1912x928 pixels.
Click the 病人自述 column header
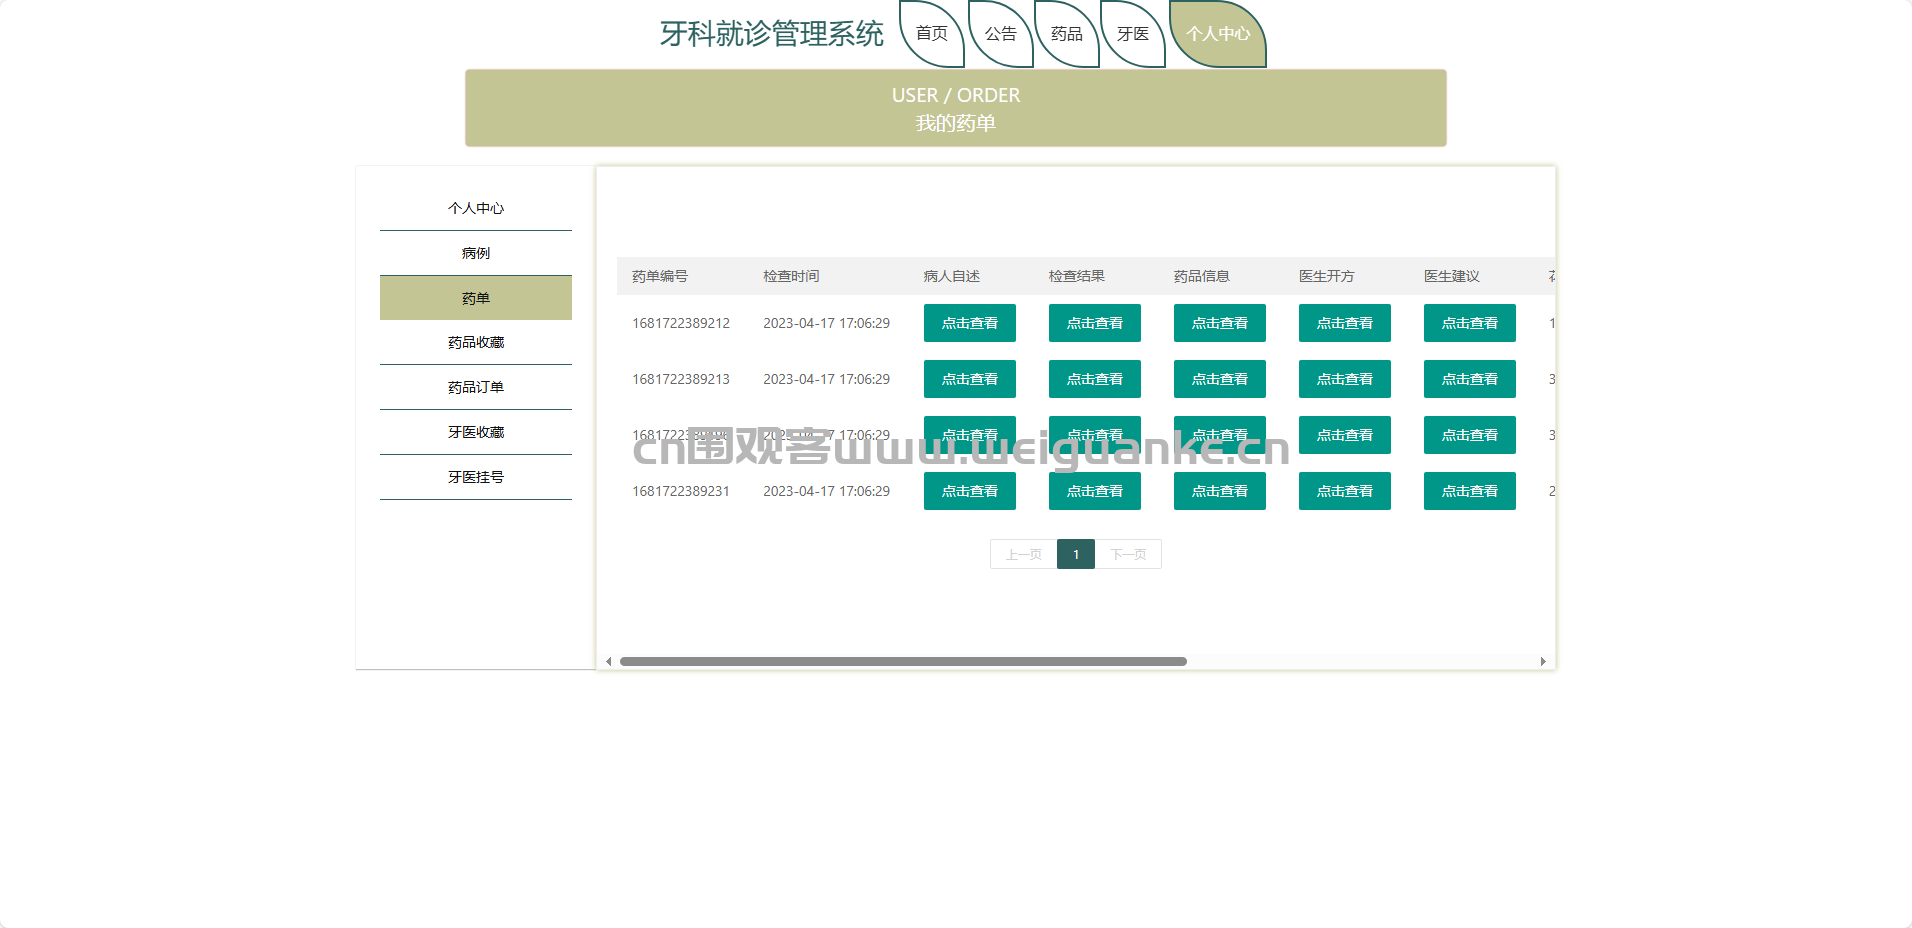coord(952,276)
